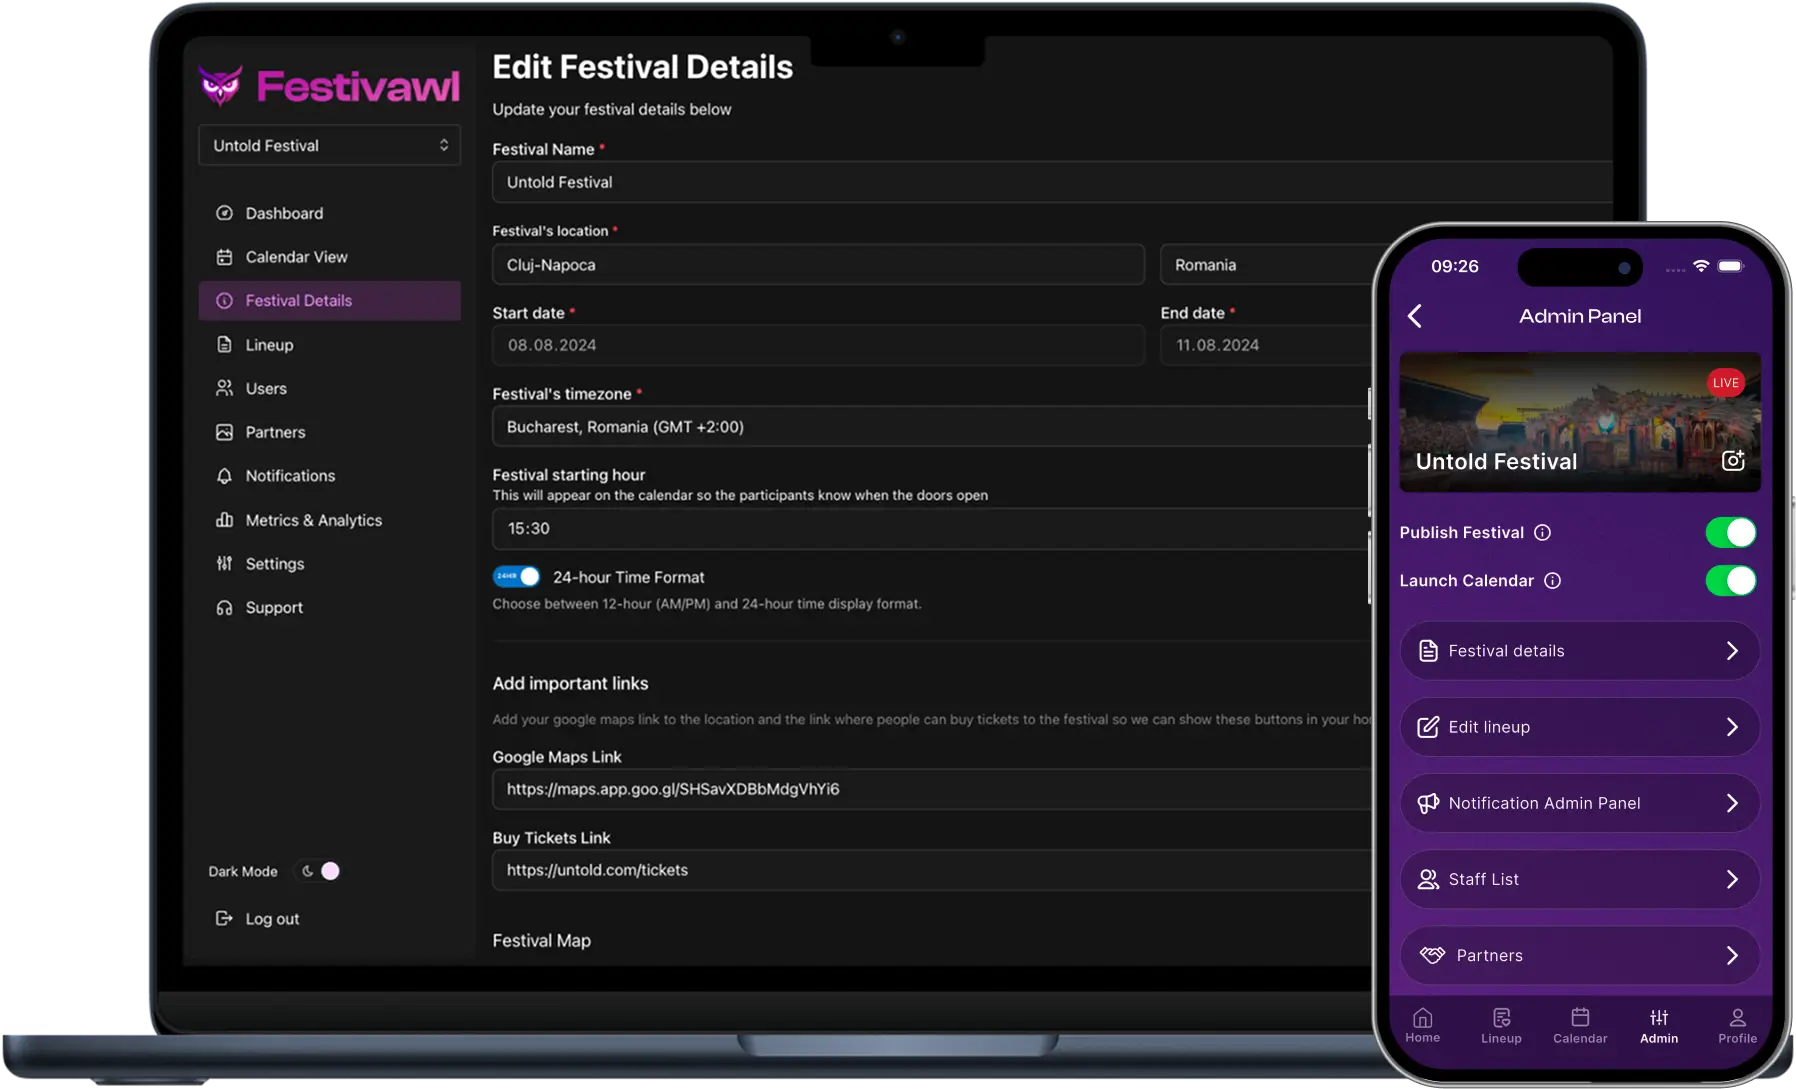Open Support page from the sidebar
1796x1089 pixels.
tap(330, 608)
